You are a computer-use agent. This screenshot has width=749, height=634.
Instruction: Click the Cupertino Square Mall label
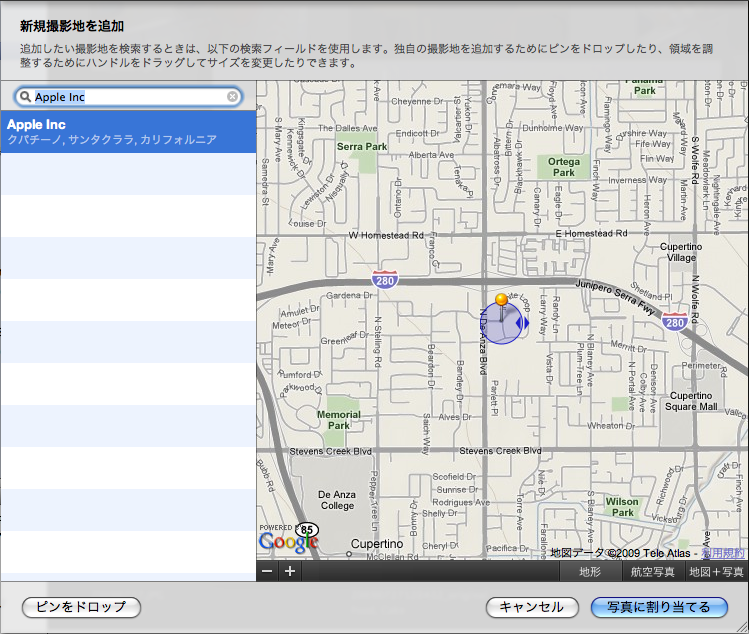[691, 401]
